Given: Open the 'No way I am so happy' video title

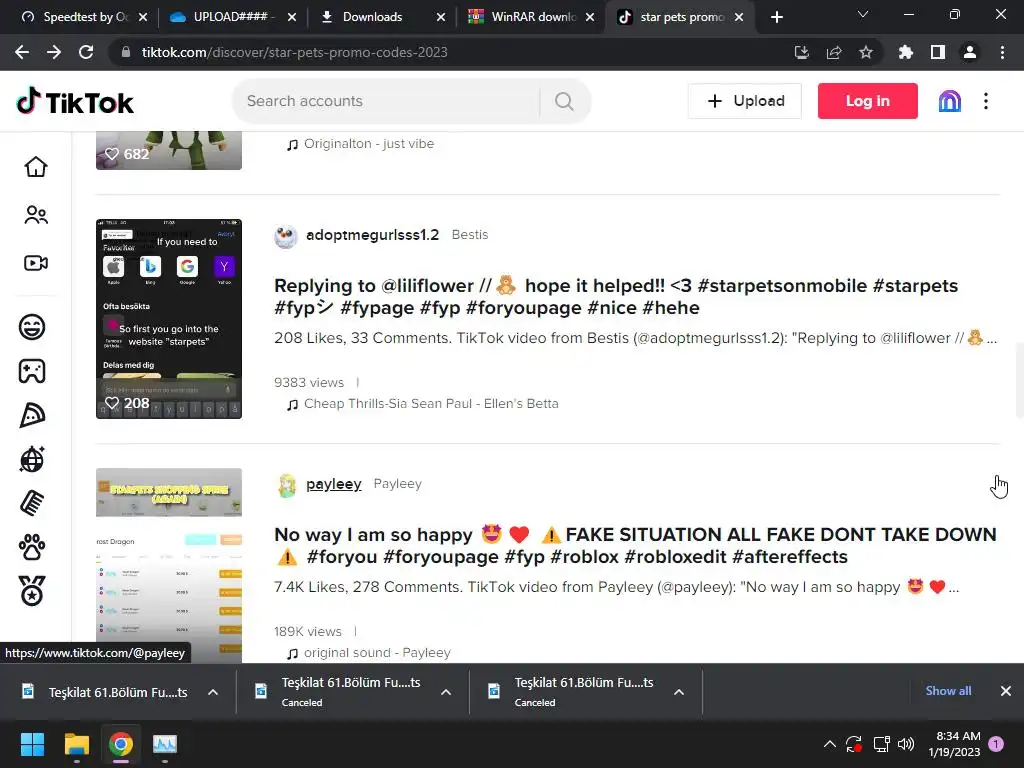Looking at the screenshot, I should point(635,545).
